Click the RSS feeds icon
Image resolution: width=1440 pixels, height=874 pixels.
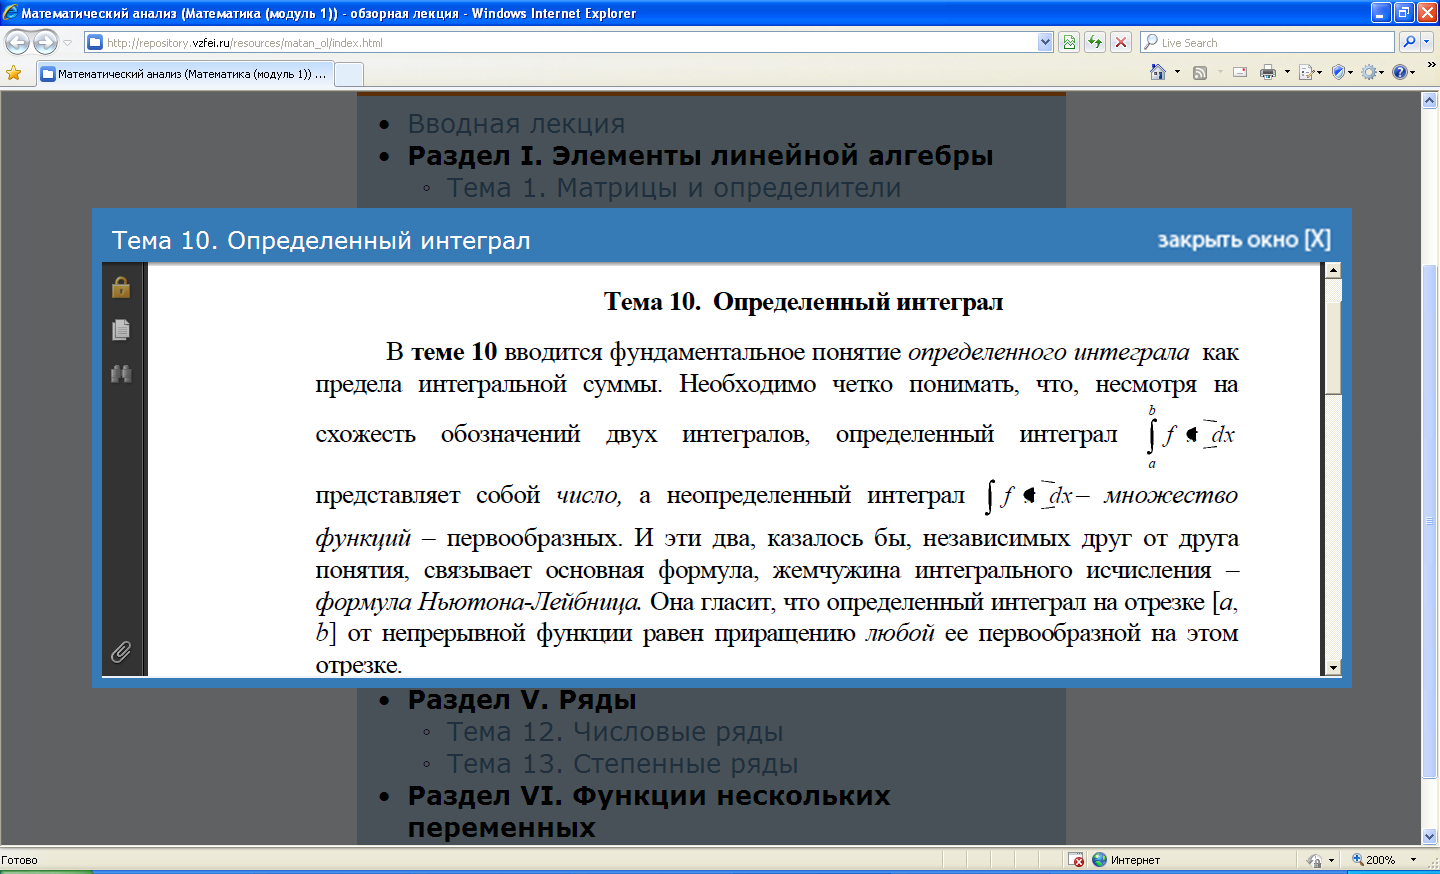point(1200,72)
